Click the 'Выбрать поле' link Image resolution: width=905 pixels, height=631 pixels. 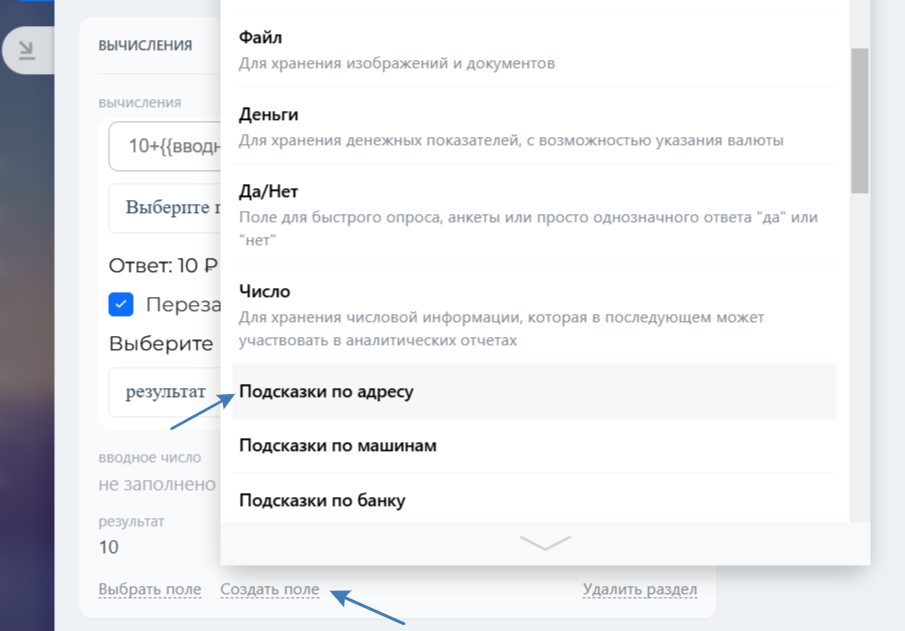(149, 590)
